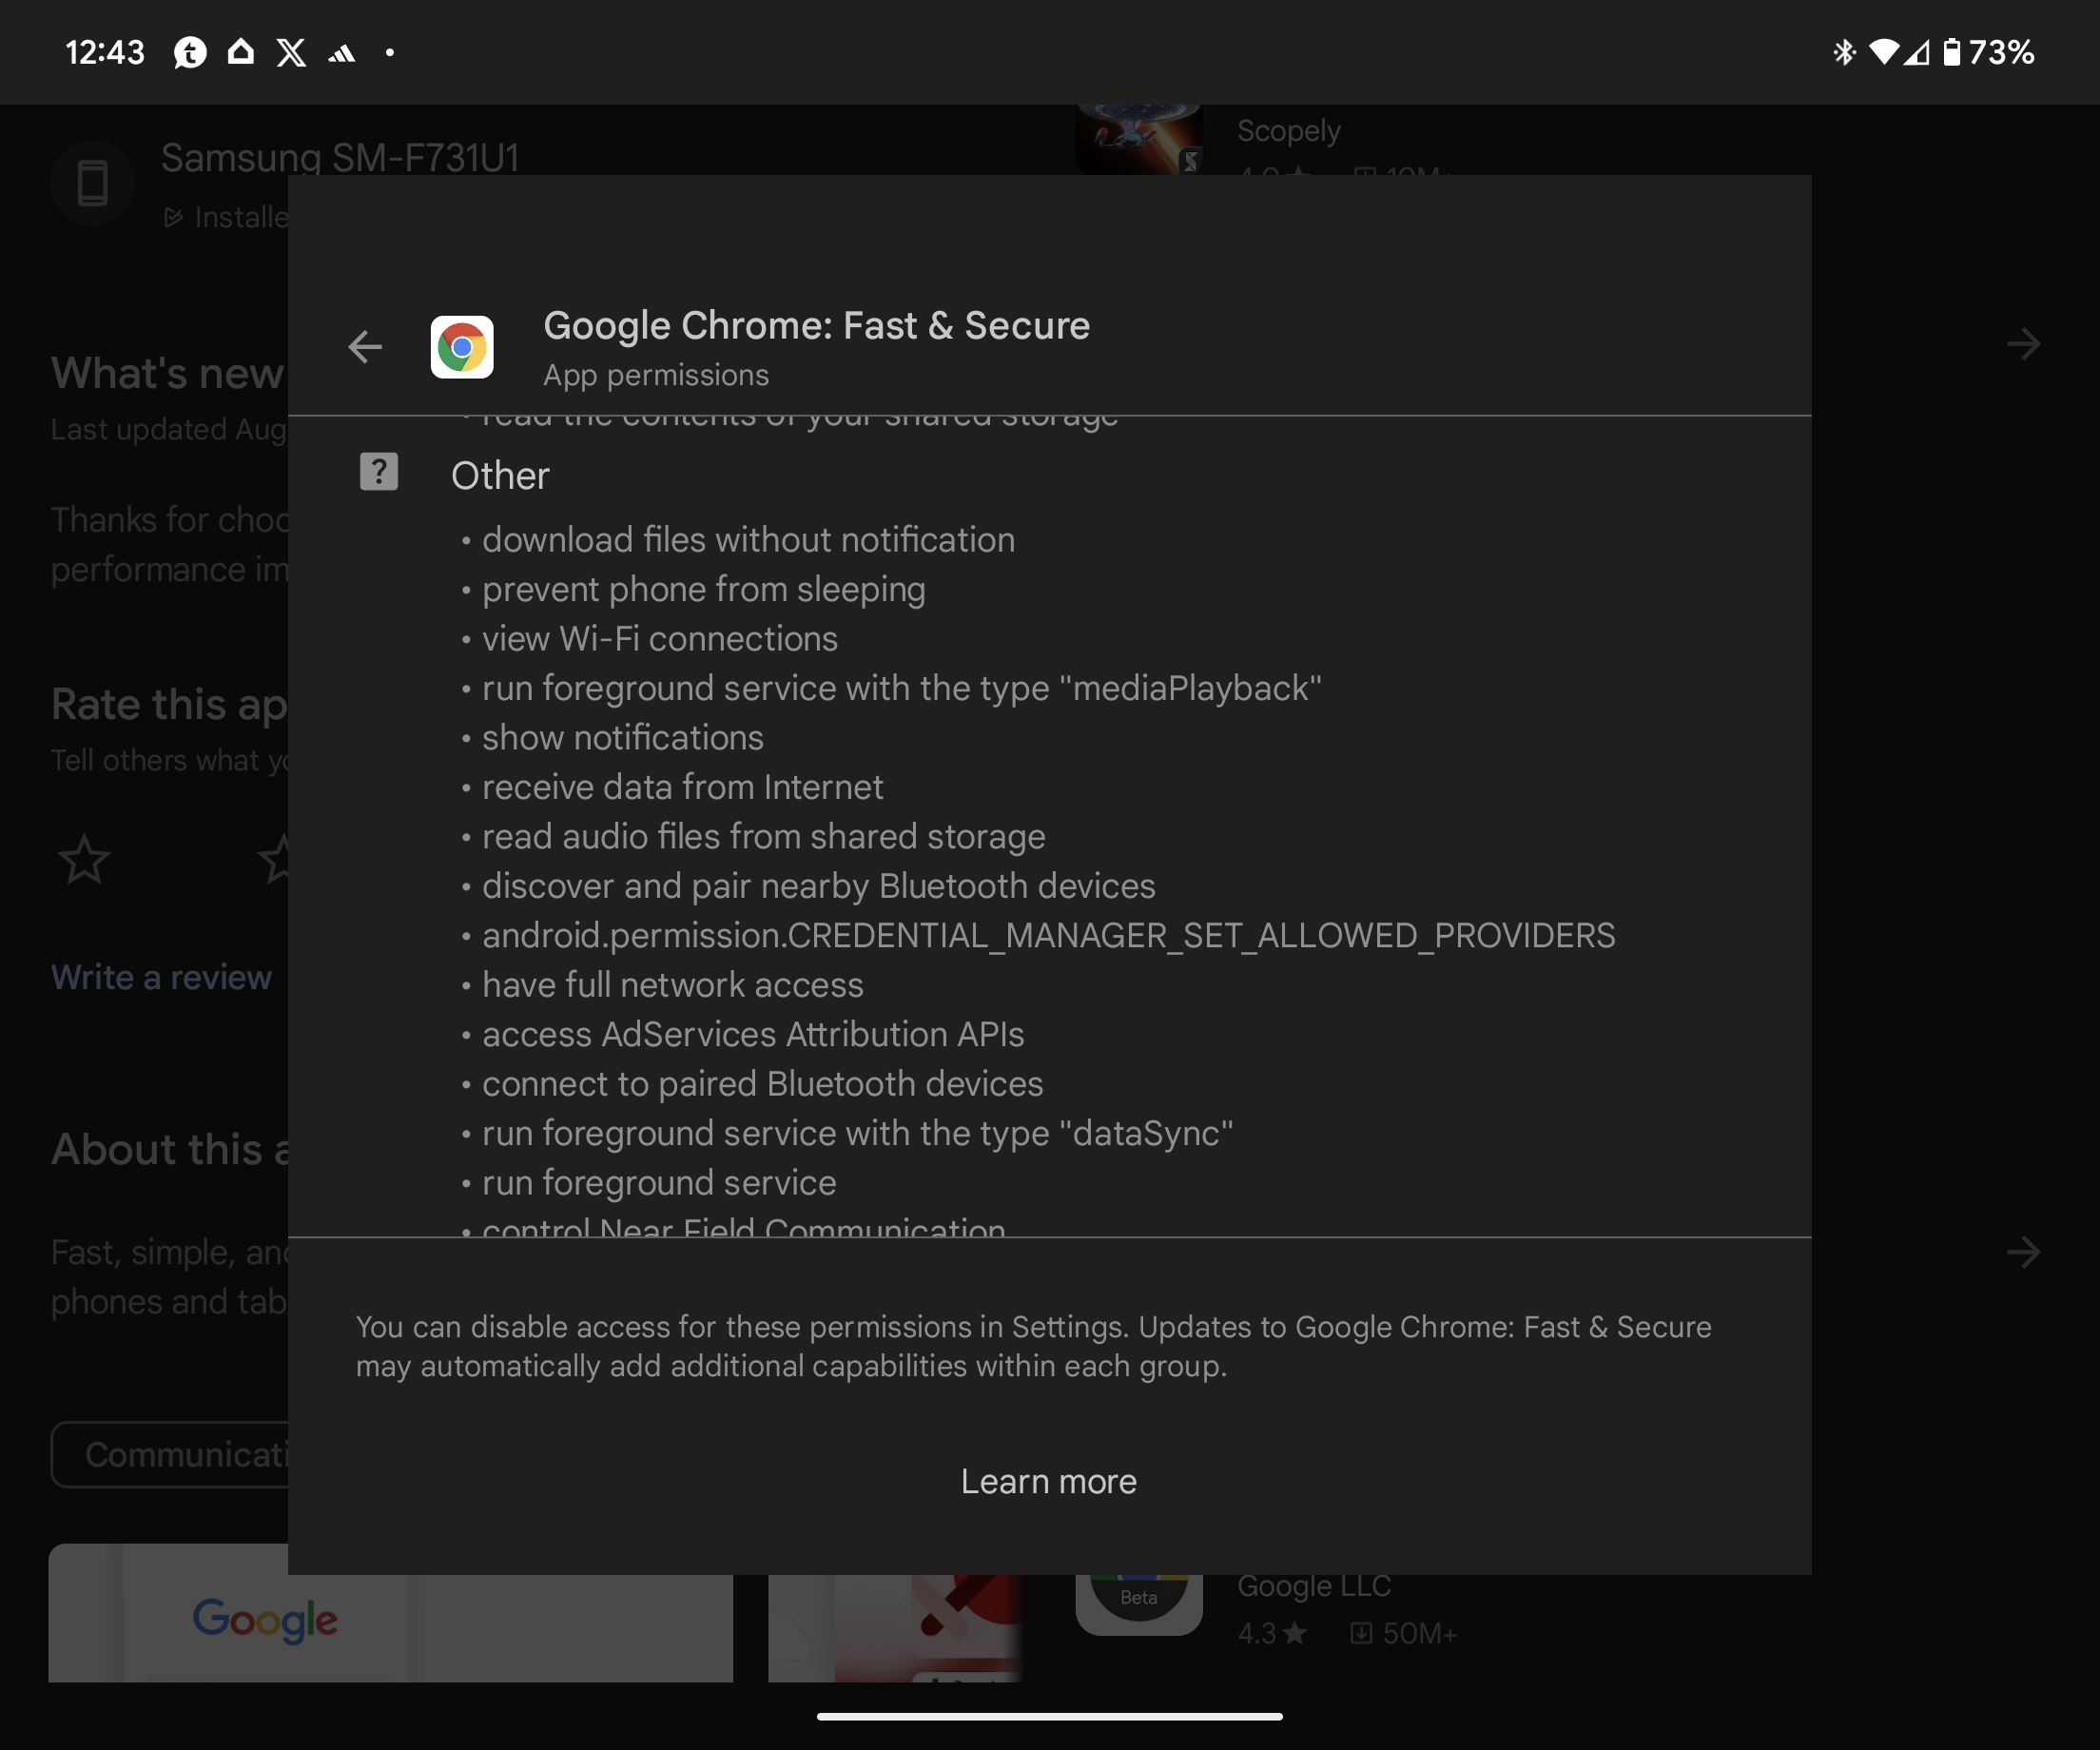This screenshot has height=1750, width=2100.
Task: Select 'read audio files from shared storage'
Action: click(x=764, y=837)
